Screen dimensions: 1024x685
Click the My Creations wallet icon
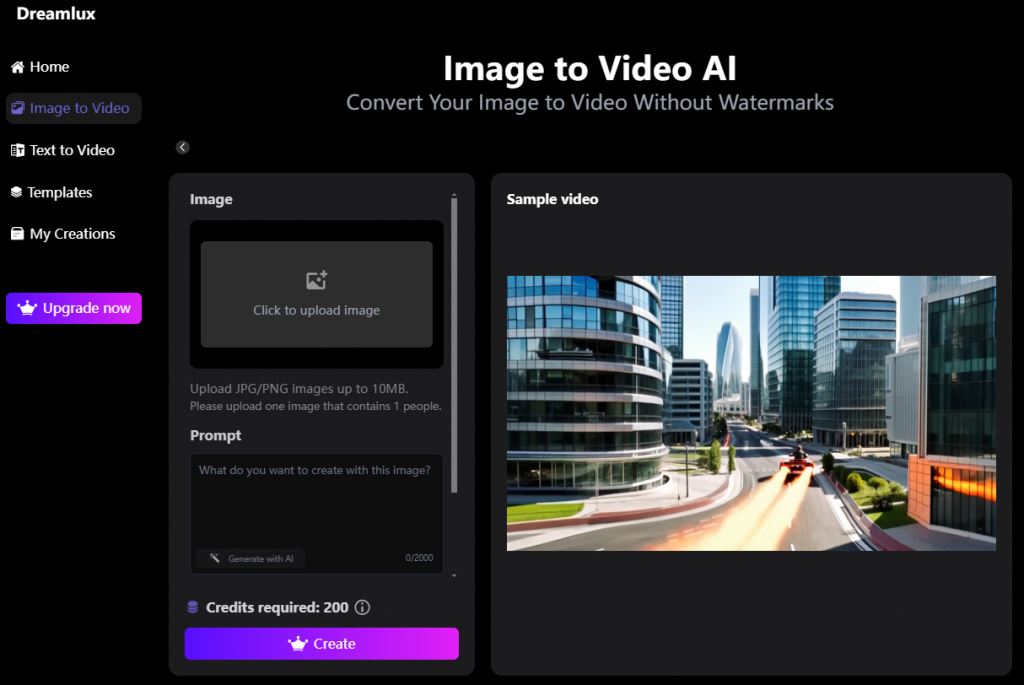tap(16, 234)
